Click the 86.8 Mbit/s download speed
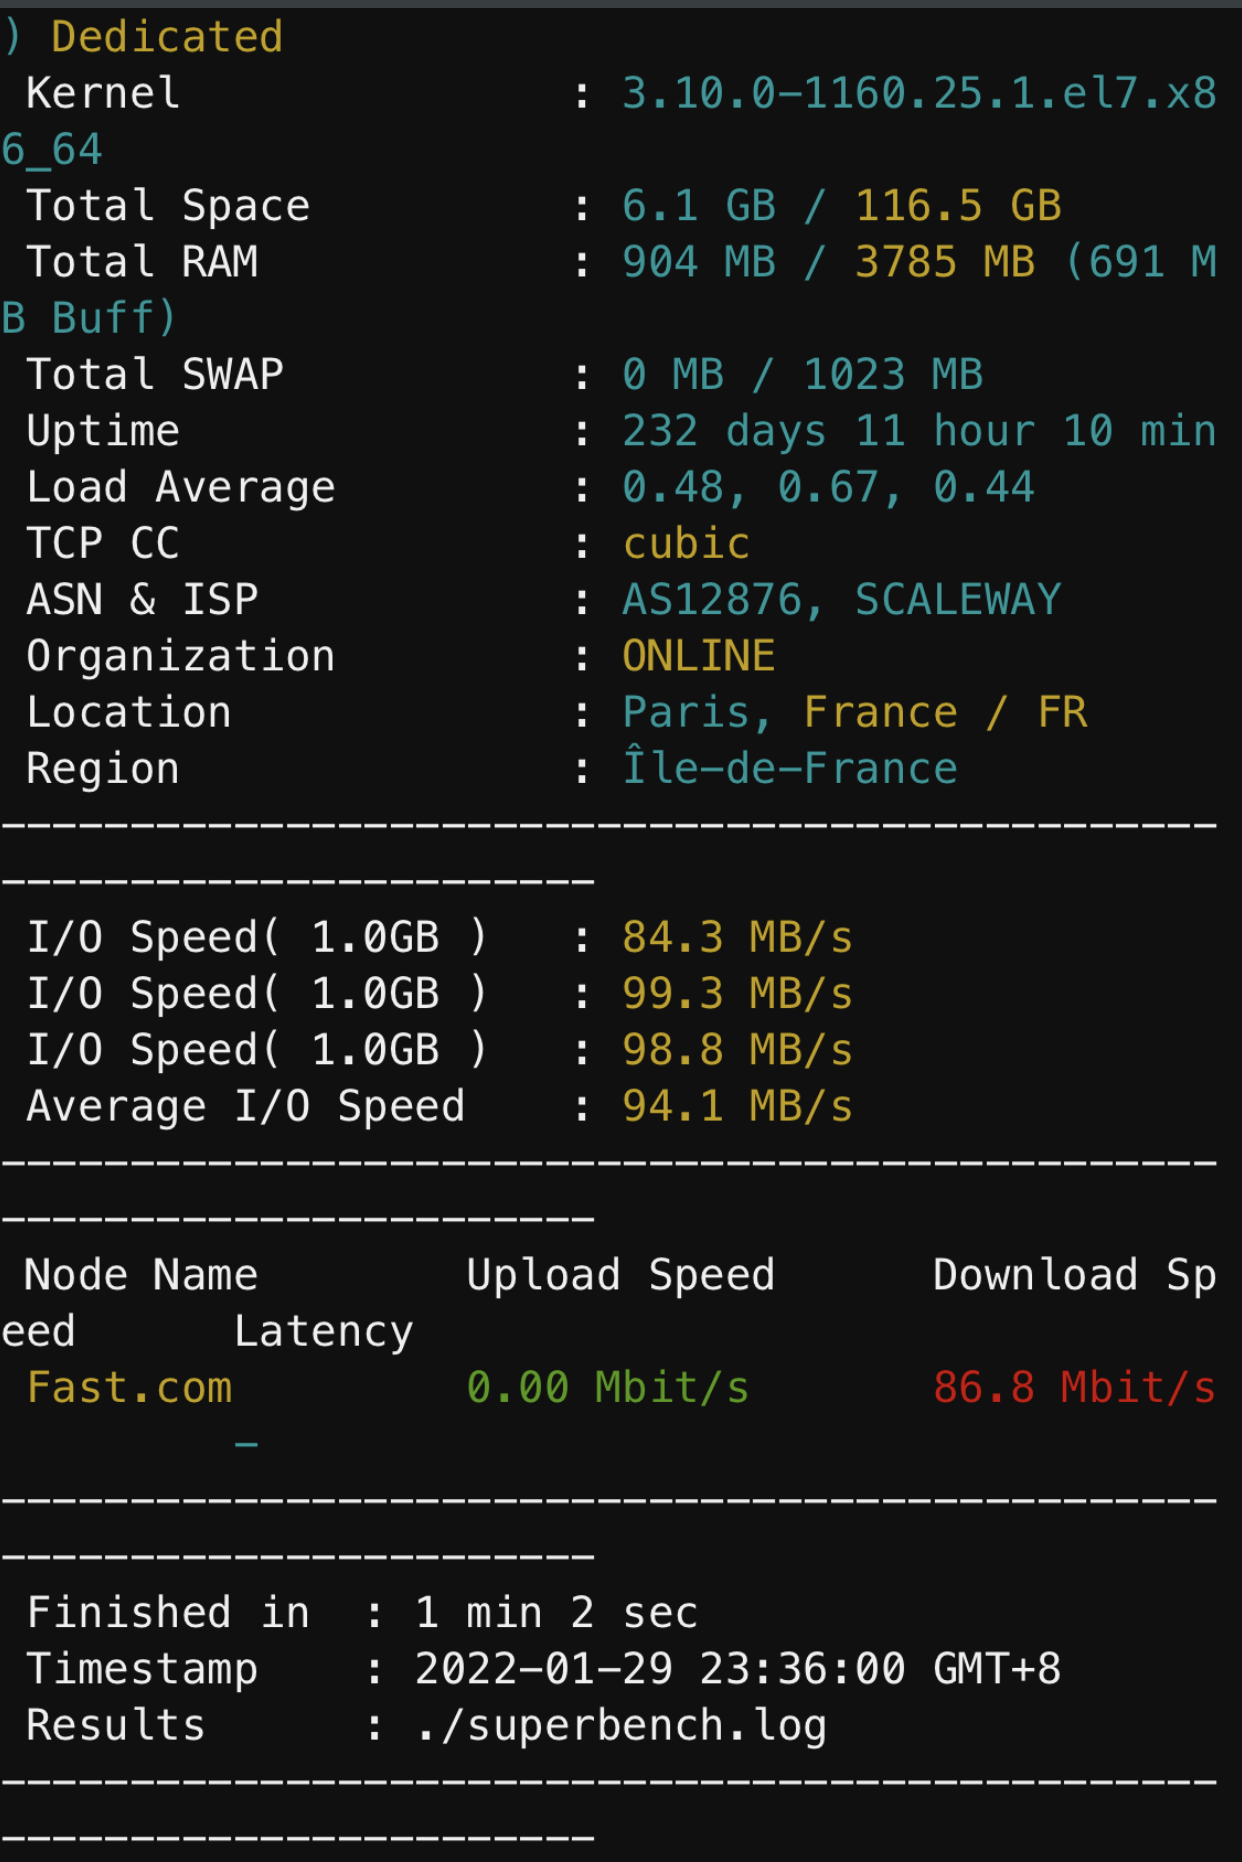Screen dimensions: 1242x1862 click(x=1075, y=1388)
